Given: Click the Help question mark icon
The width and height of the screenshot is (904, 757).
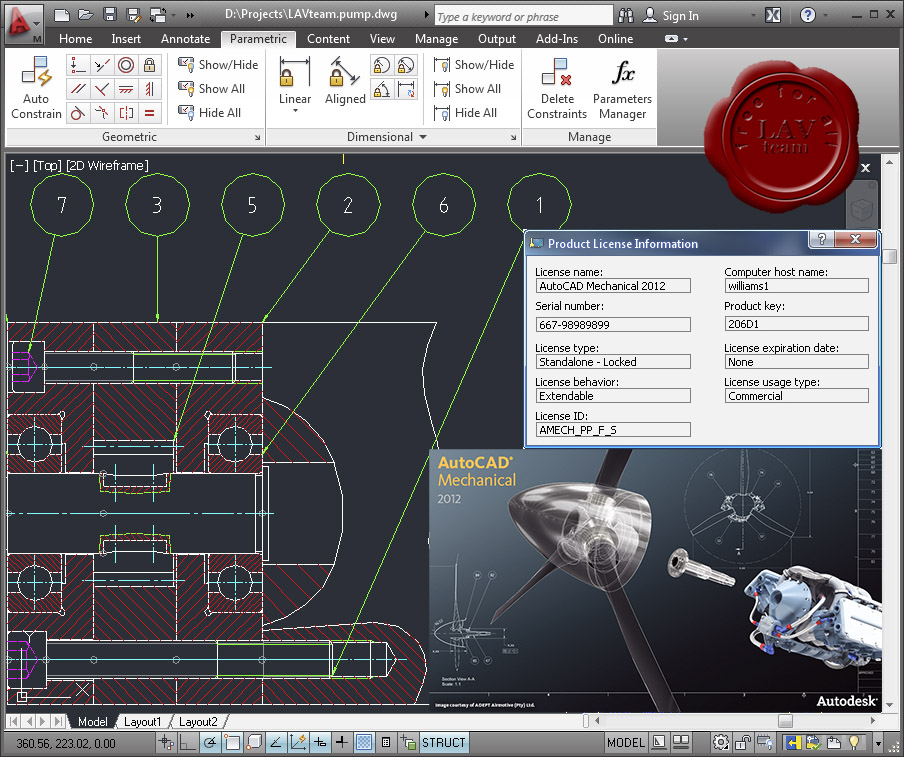Looking at the screenshot, I should 808,15.
